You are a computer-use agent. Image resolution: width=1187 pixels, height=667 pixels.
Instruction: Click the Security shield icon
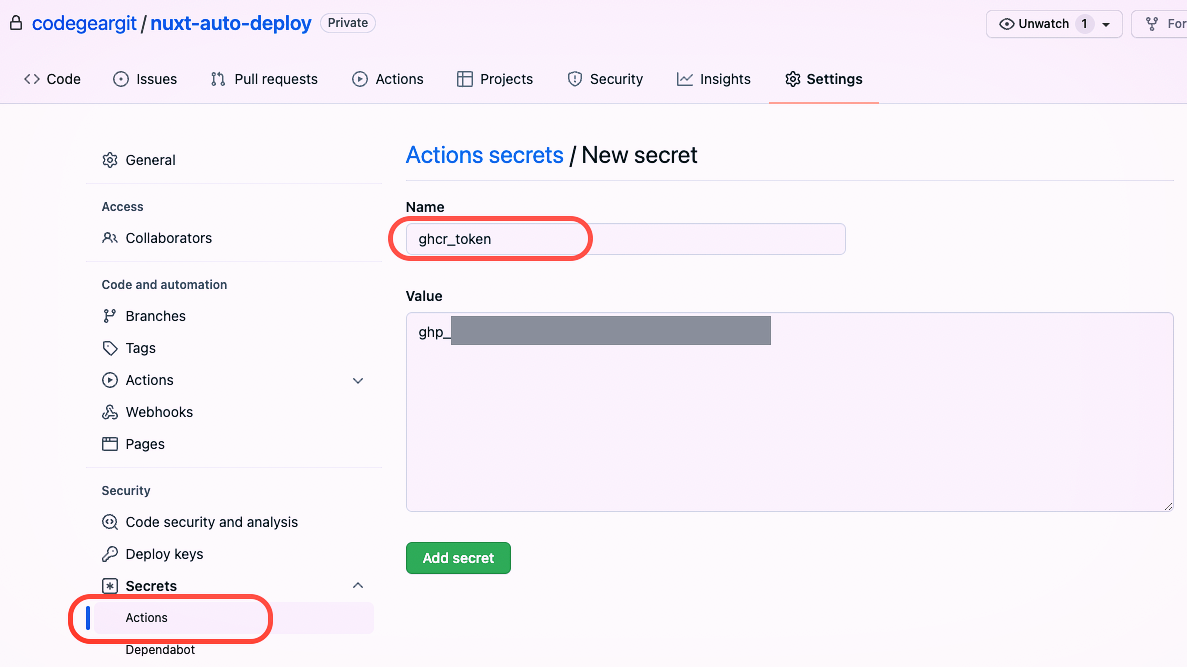[575, 79]
